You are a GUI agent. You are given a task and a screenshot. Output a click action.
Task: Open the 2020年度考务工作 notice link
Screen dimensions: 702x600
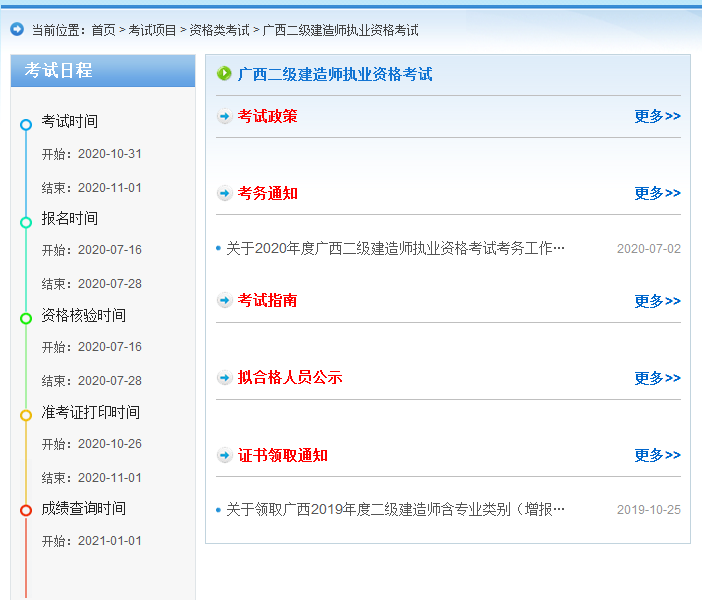395,249
